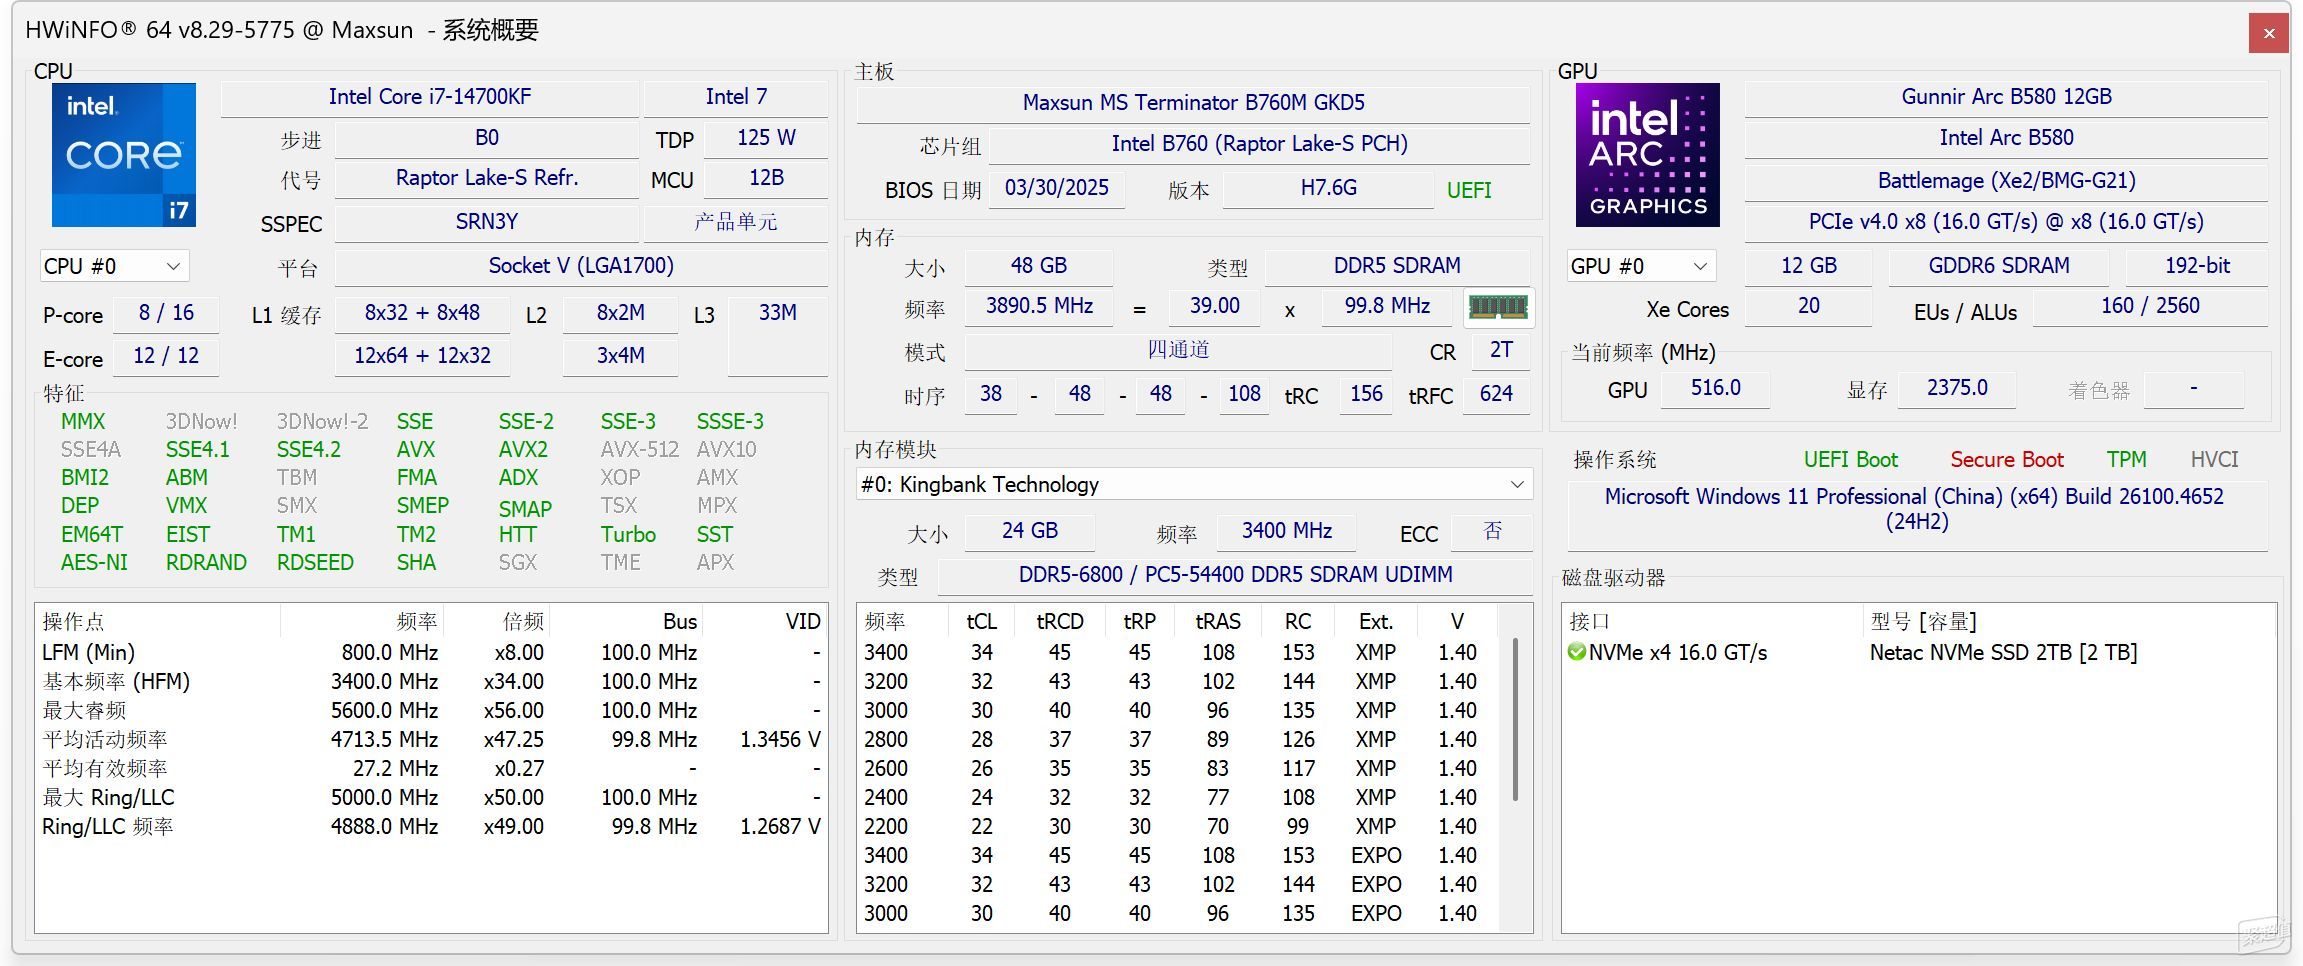Click the Battlemage (Xe2/BMG-G21) field
The image size is (2303, 966).
[2006, 181]
